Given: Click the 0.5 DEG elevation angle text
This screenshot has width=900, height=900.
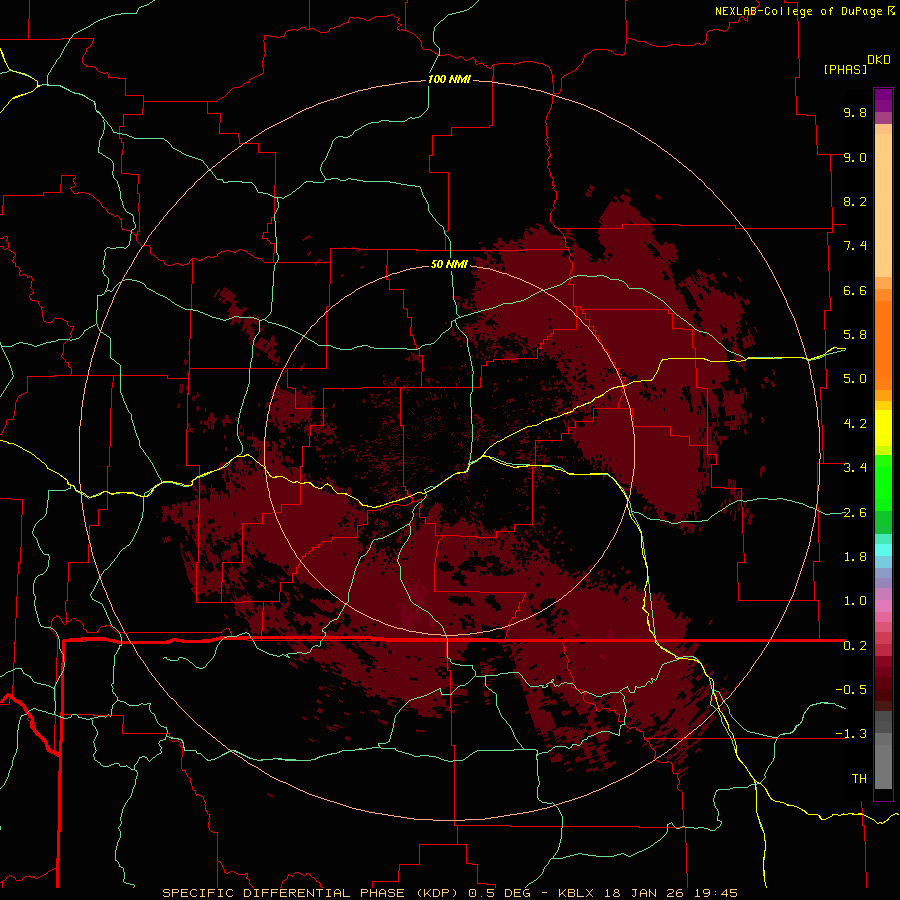Looking at the screenshot, I should click(x=499, y=893).
